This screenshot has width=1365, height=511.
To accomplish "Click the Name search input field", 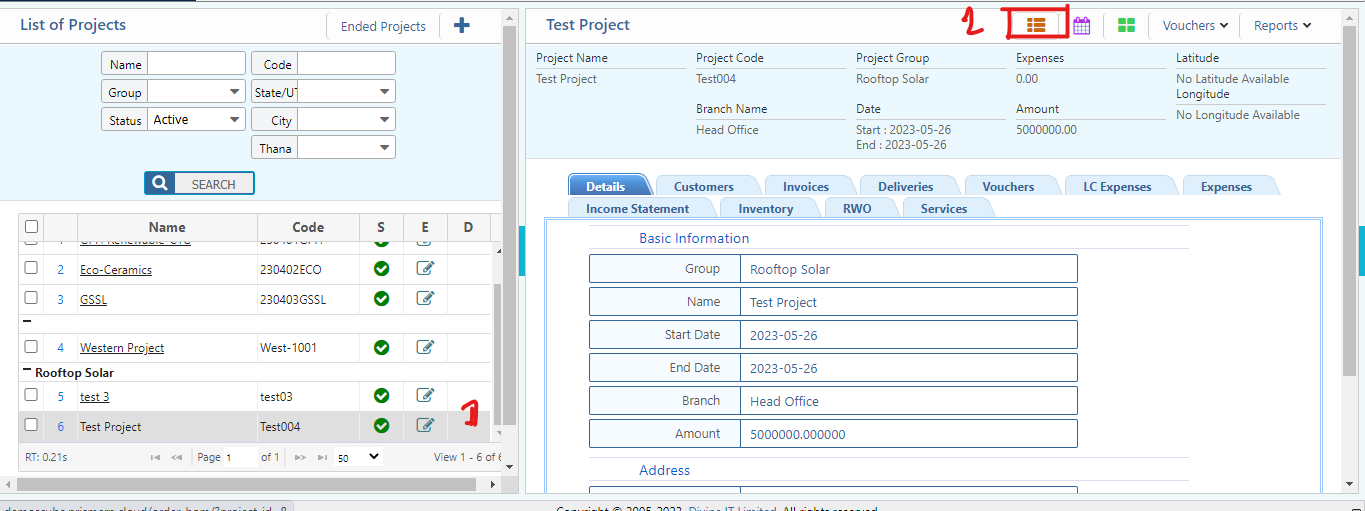I will (x=197, y=64).
